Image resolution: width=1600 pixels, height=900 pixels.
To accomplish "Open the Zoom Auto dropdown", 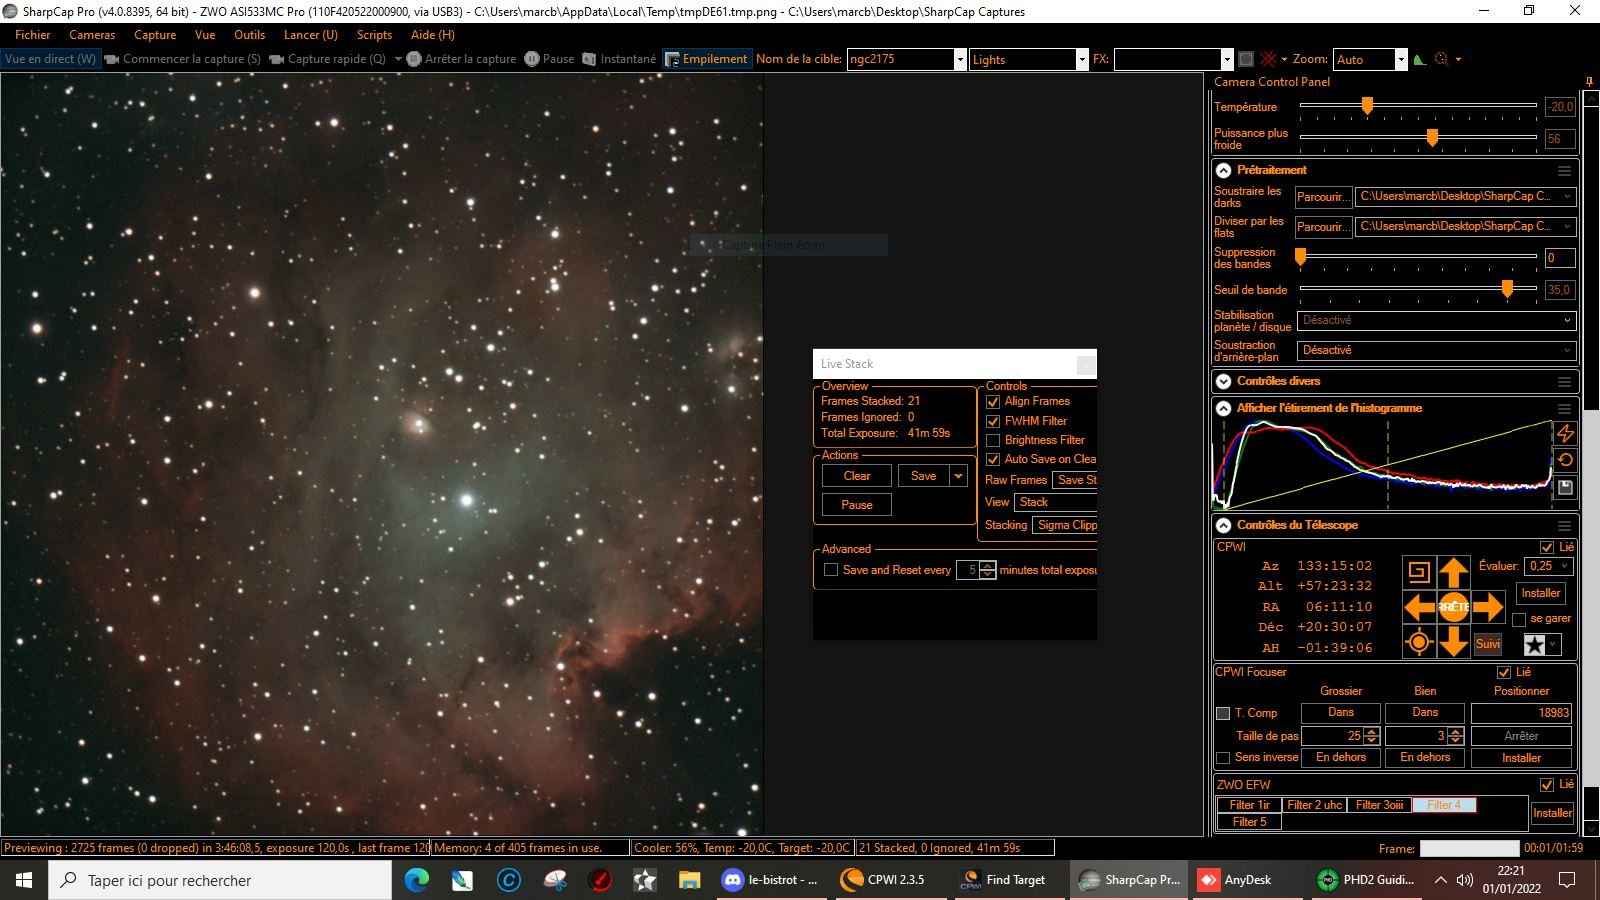I will click(x=1401, y=60).
